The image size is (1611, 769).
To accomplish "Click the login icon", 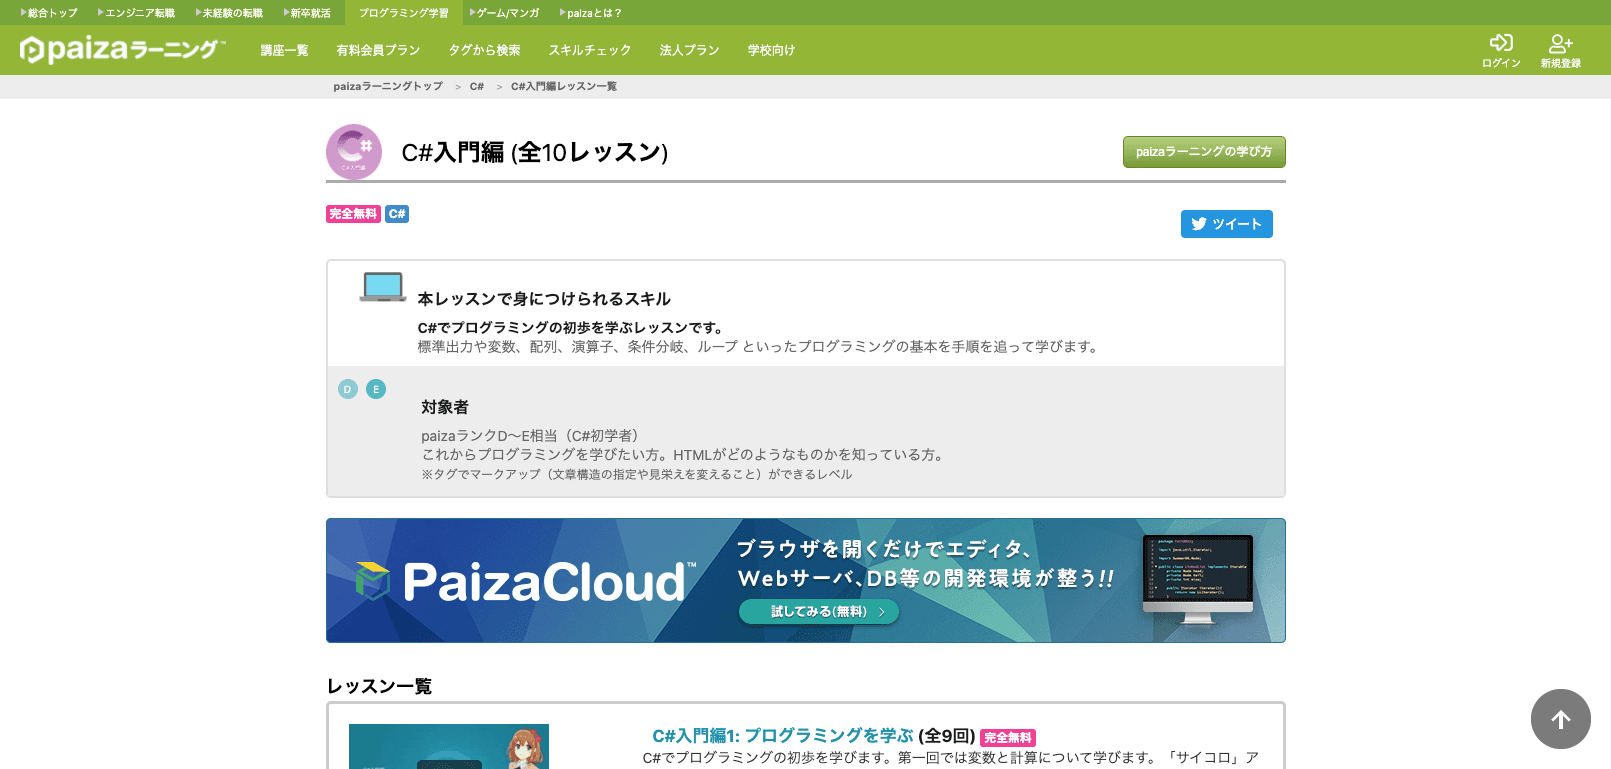I will point(1500,43).
